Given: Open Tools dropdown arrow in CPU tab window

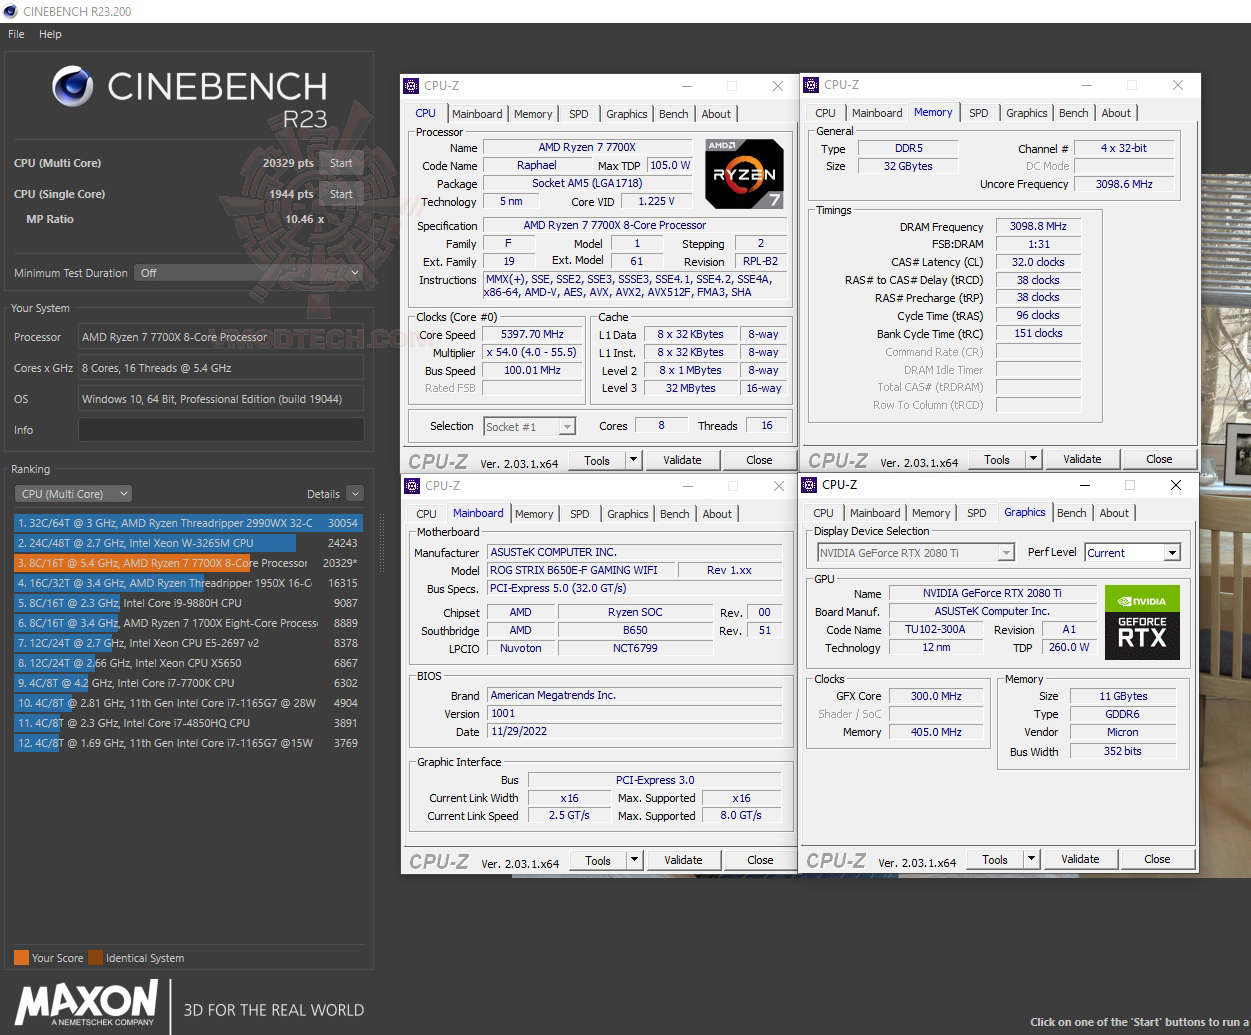Looking at the screenshot, I should tap(633, 460).
